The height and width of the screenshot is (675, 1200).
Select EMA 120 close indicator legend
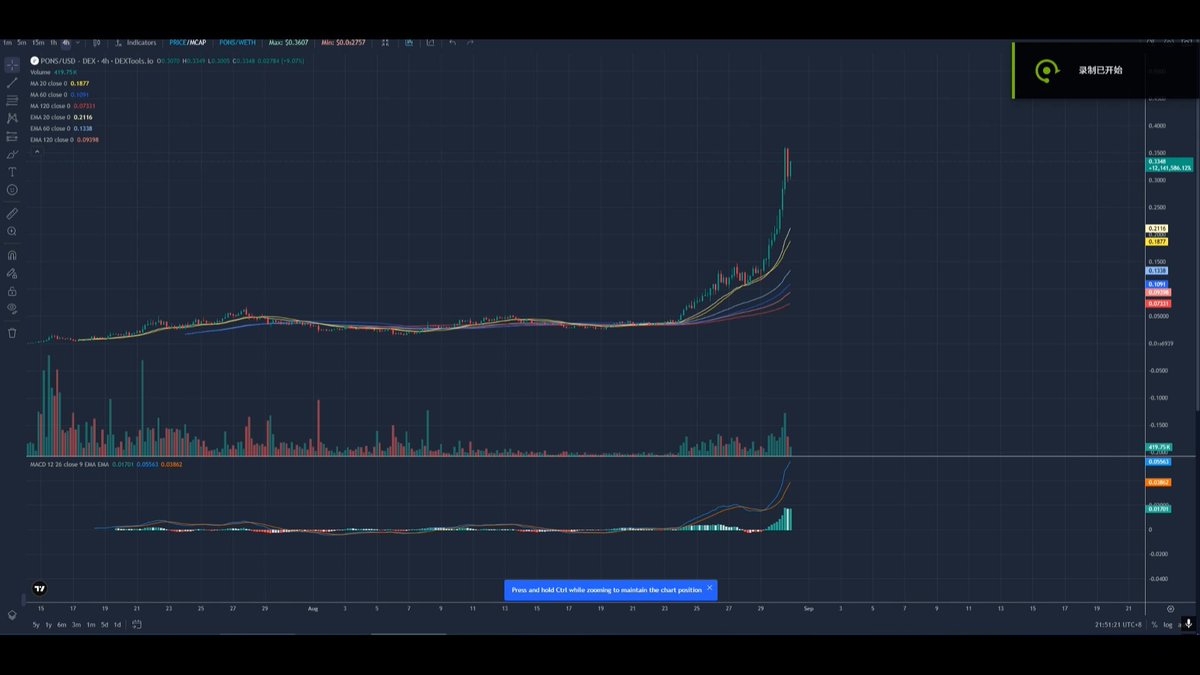(x=65, y=140)
